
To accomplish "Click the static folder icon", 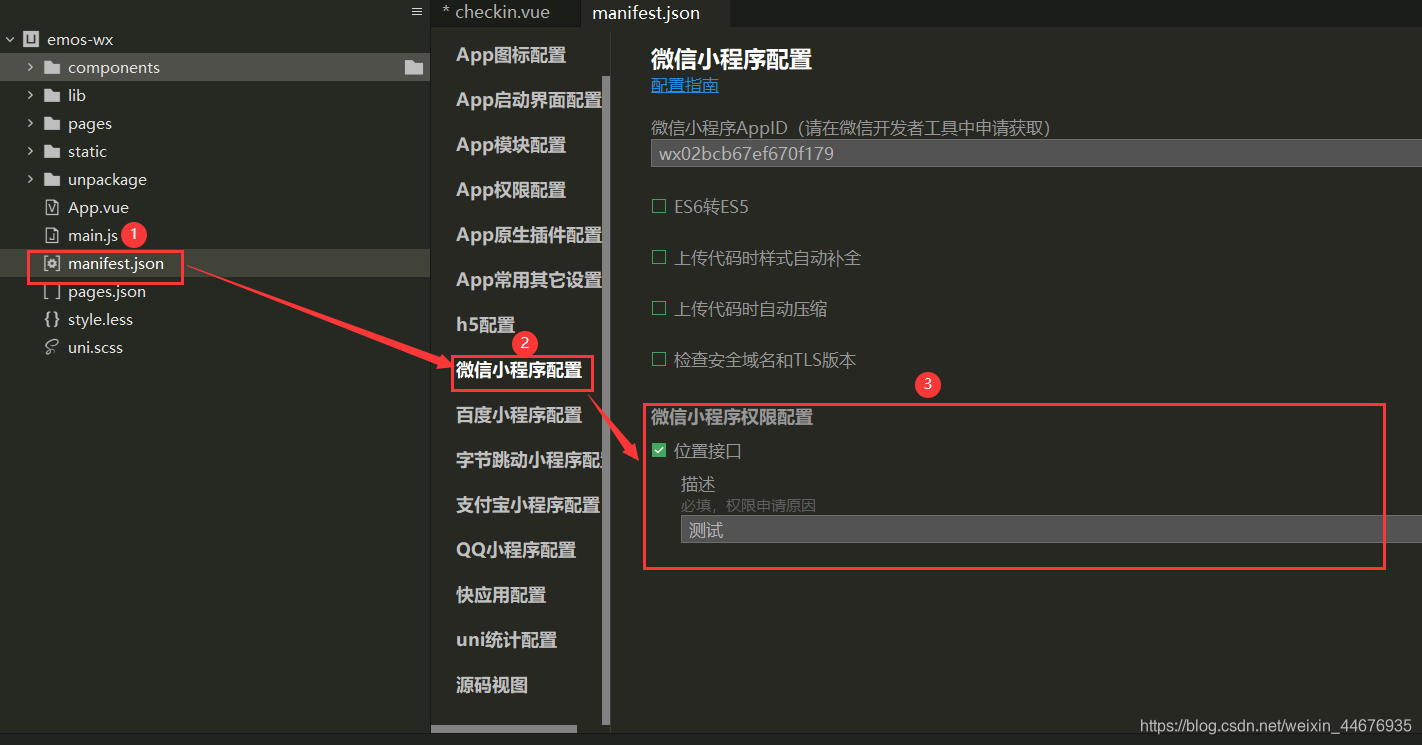I will tap(52, 152).
